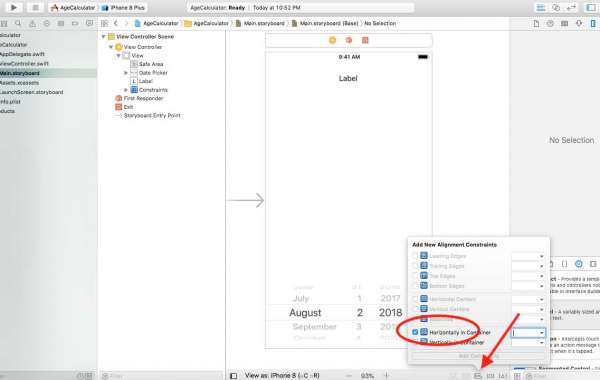This screenshot has height=380, width=600.
Task: Open the Attributes inspector tab
Action: 579,23
